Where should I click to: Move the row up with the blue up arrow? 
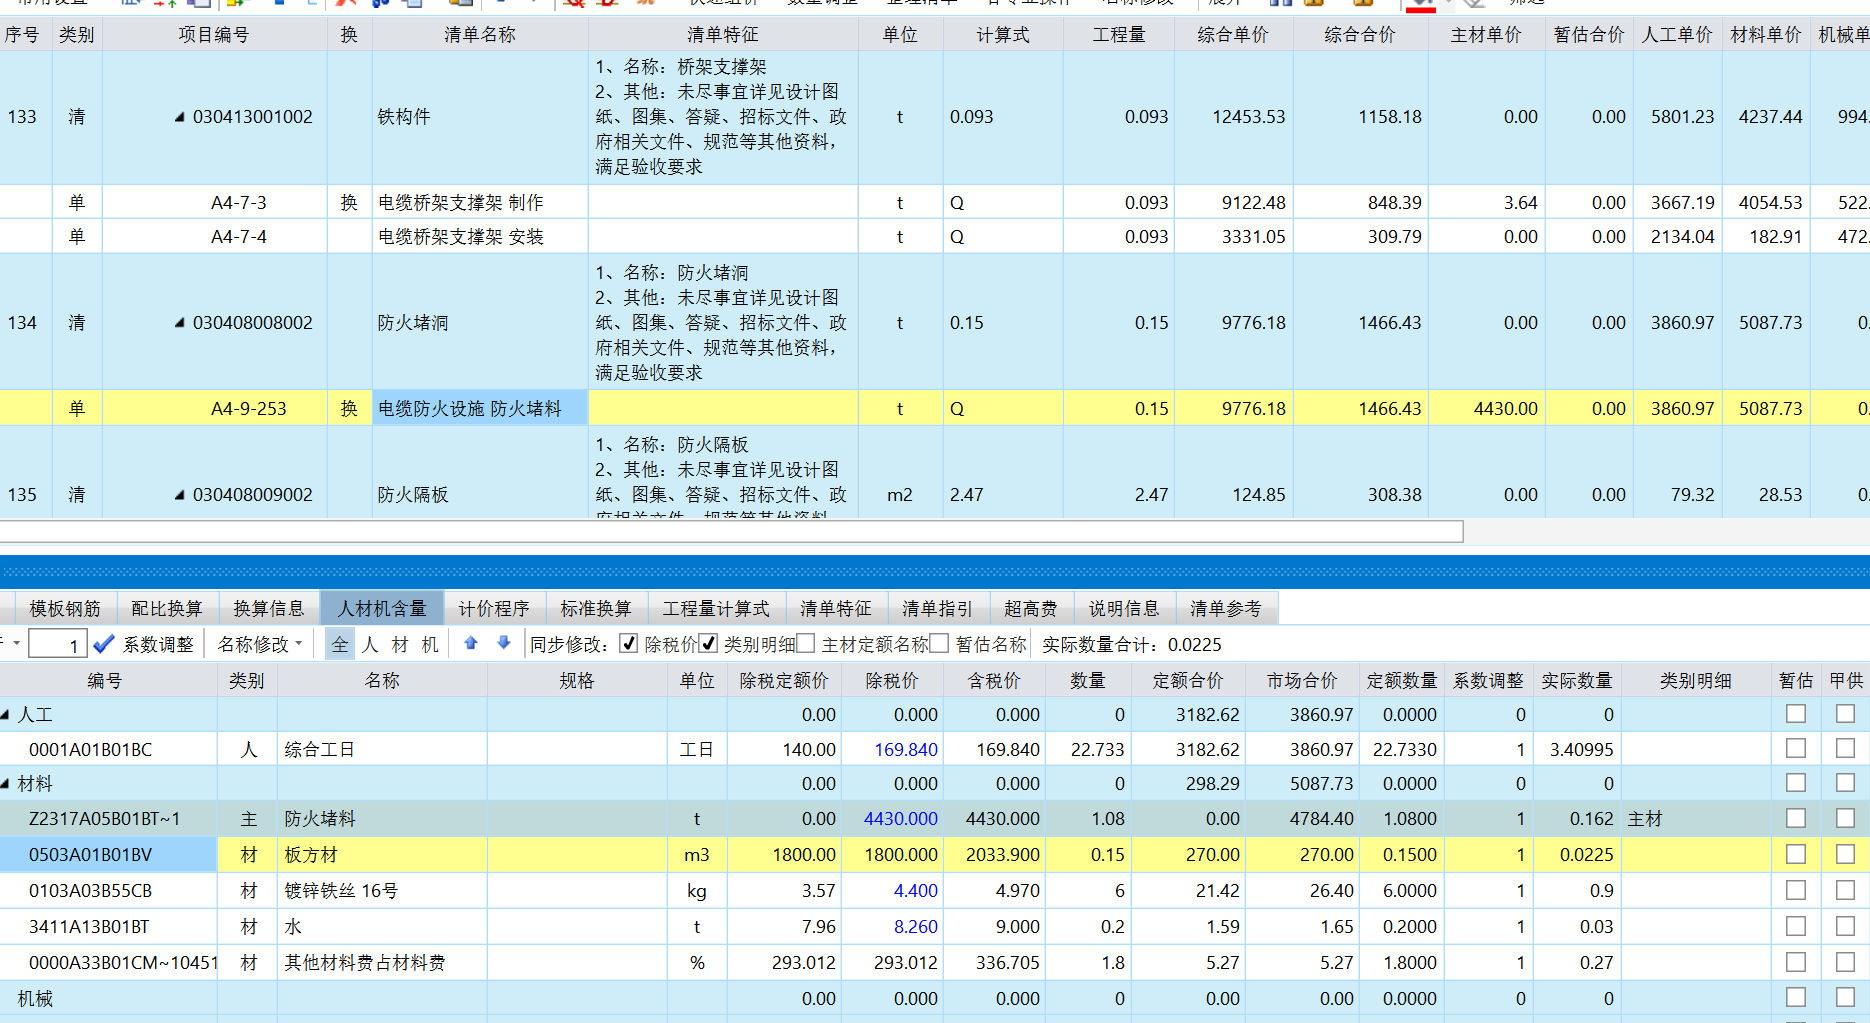(471, 643)
